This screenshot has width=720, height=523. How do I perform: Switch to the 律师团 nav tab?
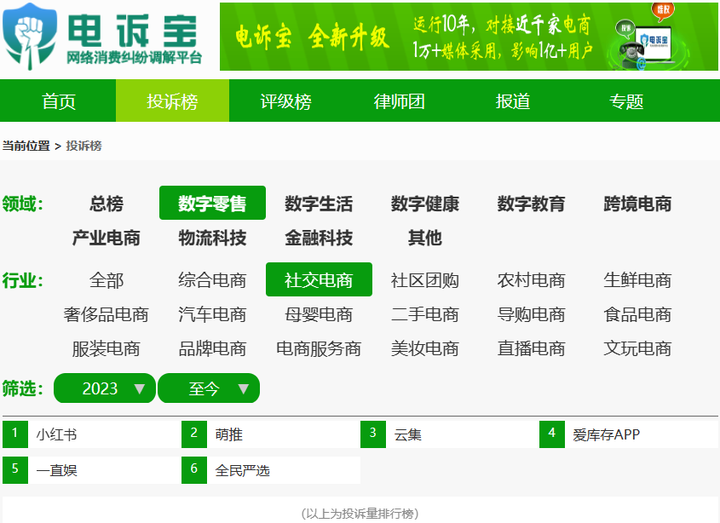(x=399, y=101)
